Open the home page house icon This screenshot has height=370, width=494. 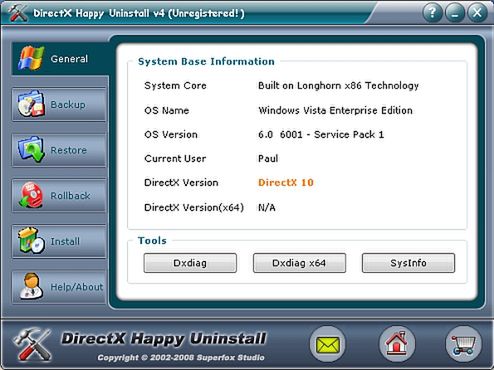[x=397, y=344]
